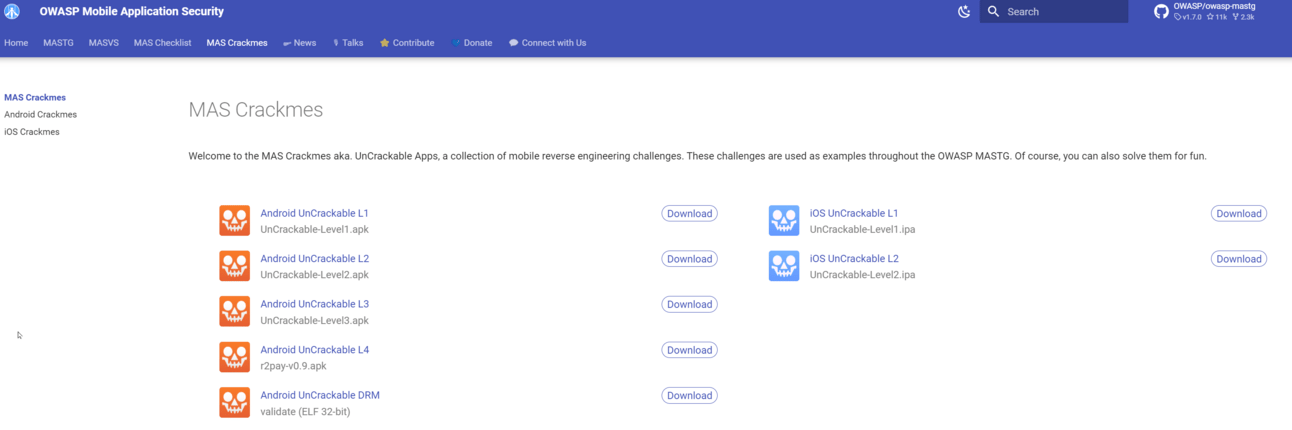Click the Android UnCrackable DRM skull icon
Viewport: 1292px width, 430px height.
coord(235,402)
